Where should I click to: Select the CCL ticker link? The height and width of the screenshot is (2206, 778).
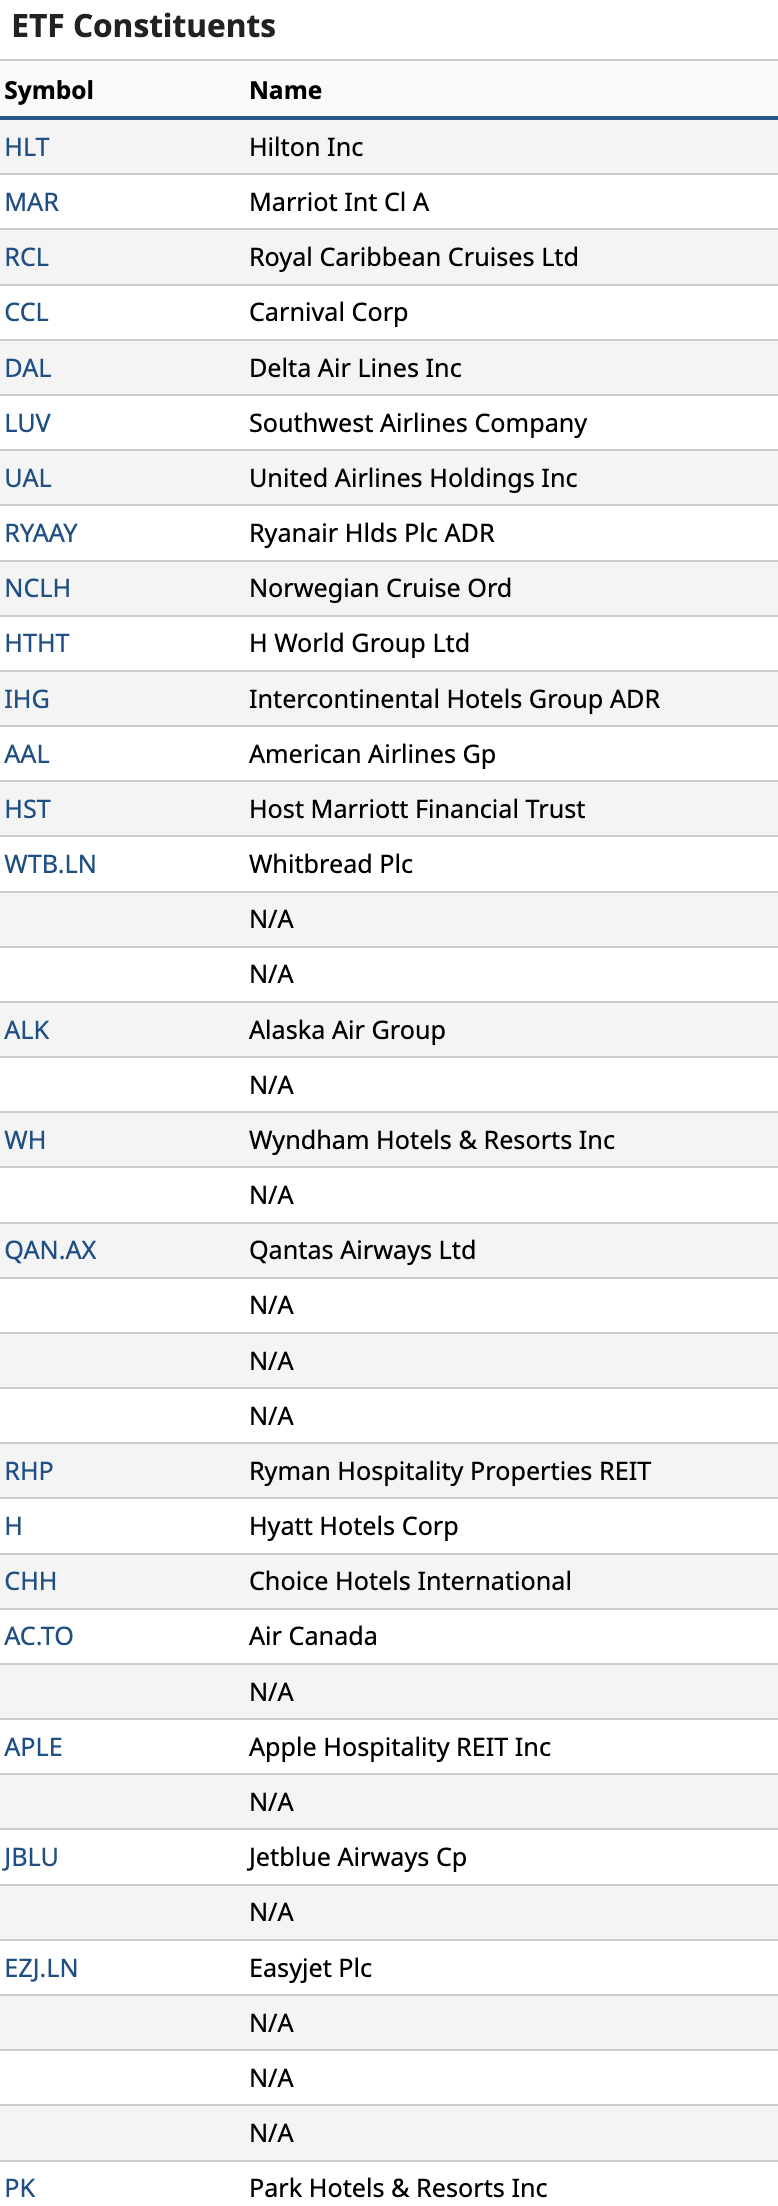pos(27,312)
